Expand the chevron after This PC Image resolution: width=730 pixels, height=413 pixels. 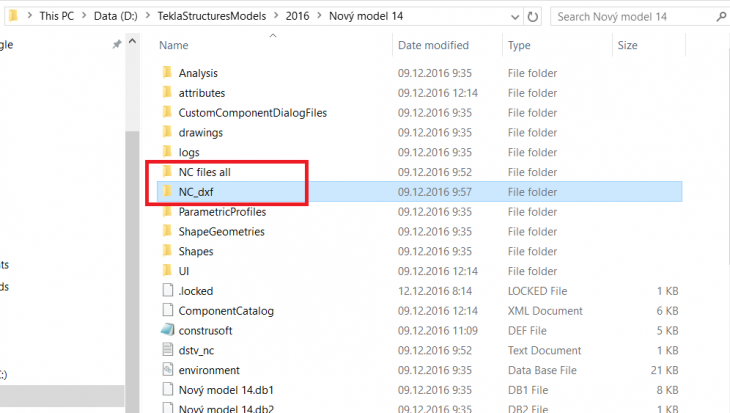tap(84, 16)
